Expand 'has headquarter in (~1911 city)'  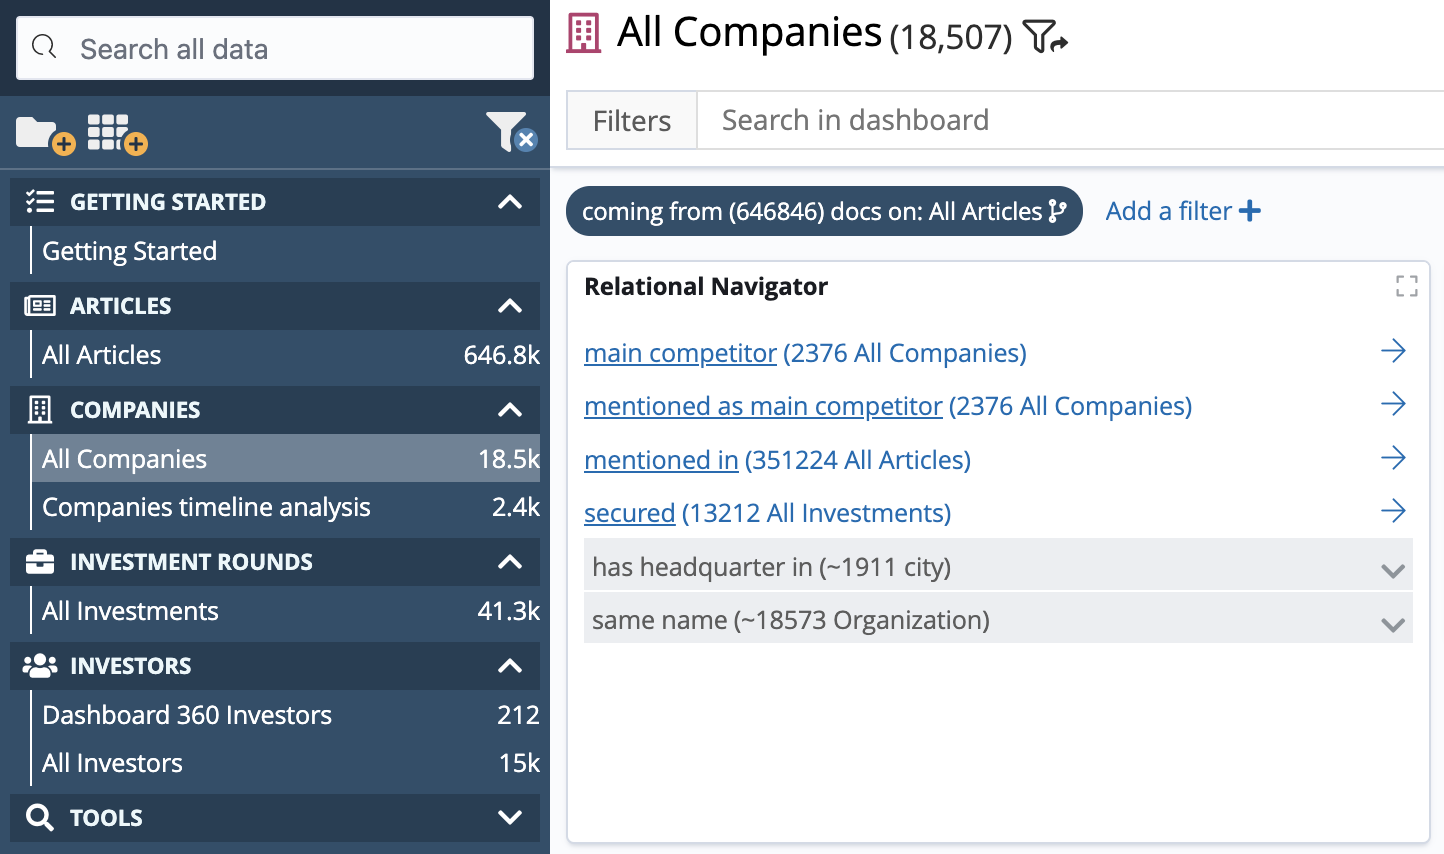(1392, 570)
